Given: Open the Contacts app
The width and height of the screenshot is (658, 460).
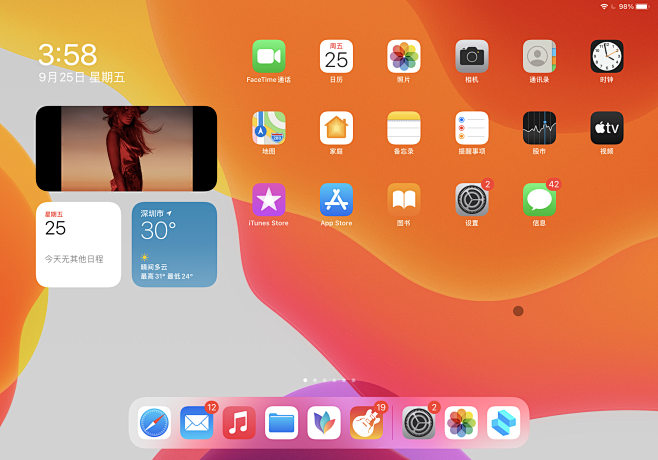Looking at the screenshot, I should pos(539,56).
